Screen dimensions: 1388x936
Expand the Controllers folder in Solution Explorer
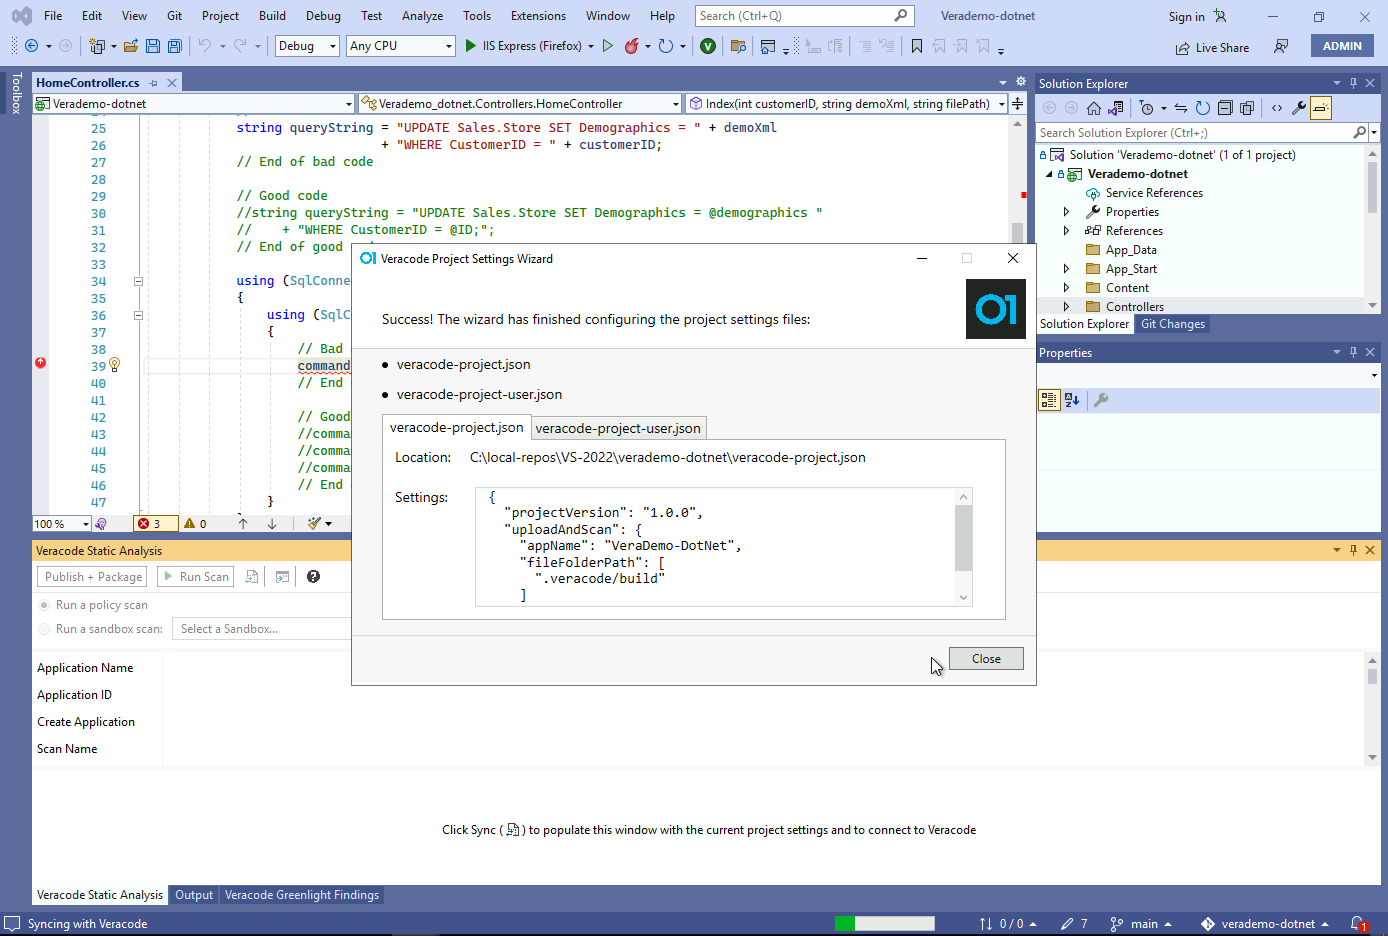pos(1066,307)
